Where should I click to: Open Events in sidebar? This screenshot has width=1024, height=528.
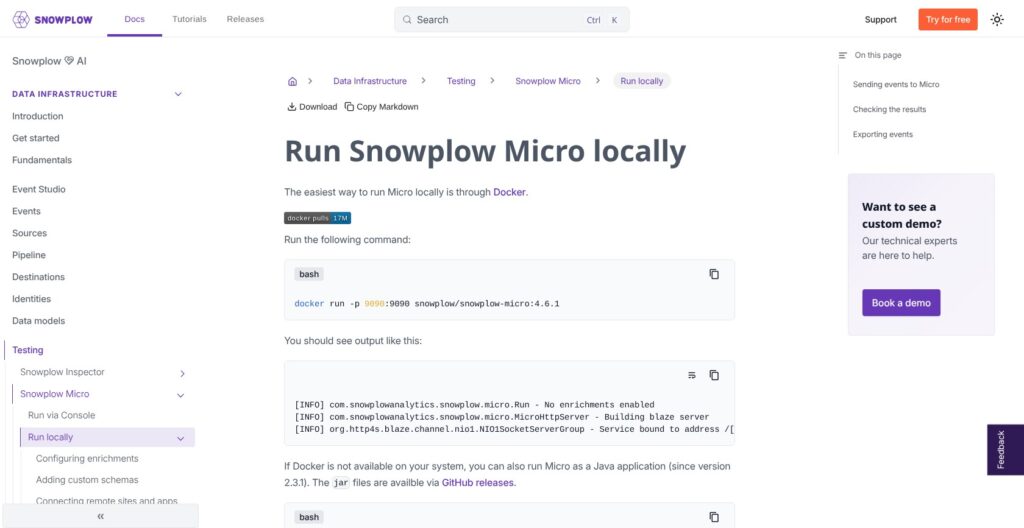(26, 211)
